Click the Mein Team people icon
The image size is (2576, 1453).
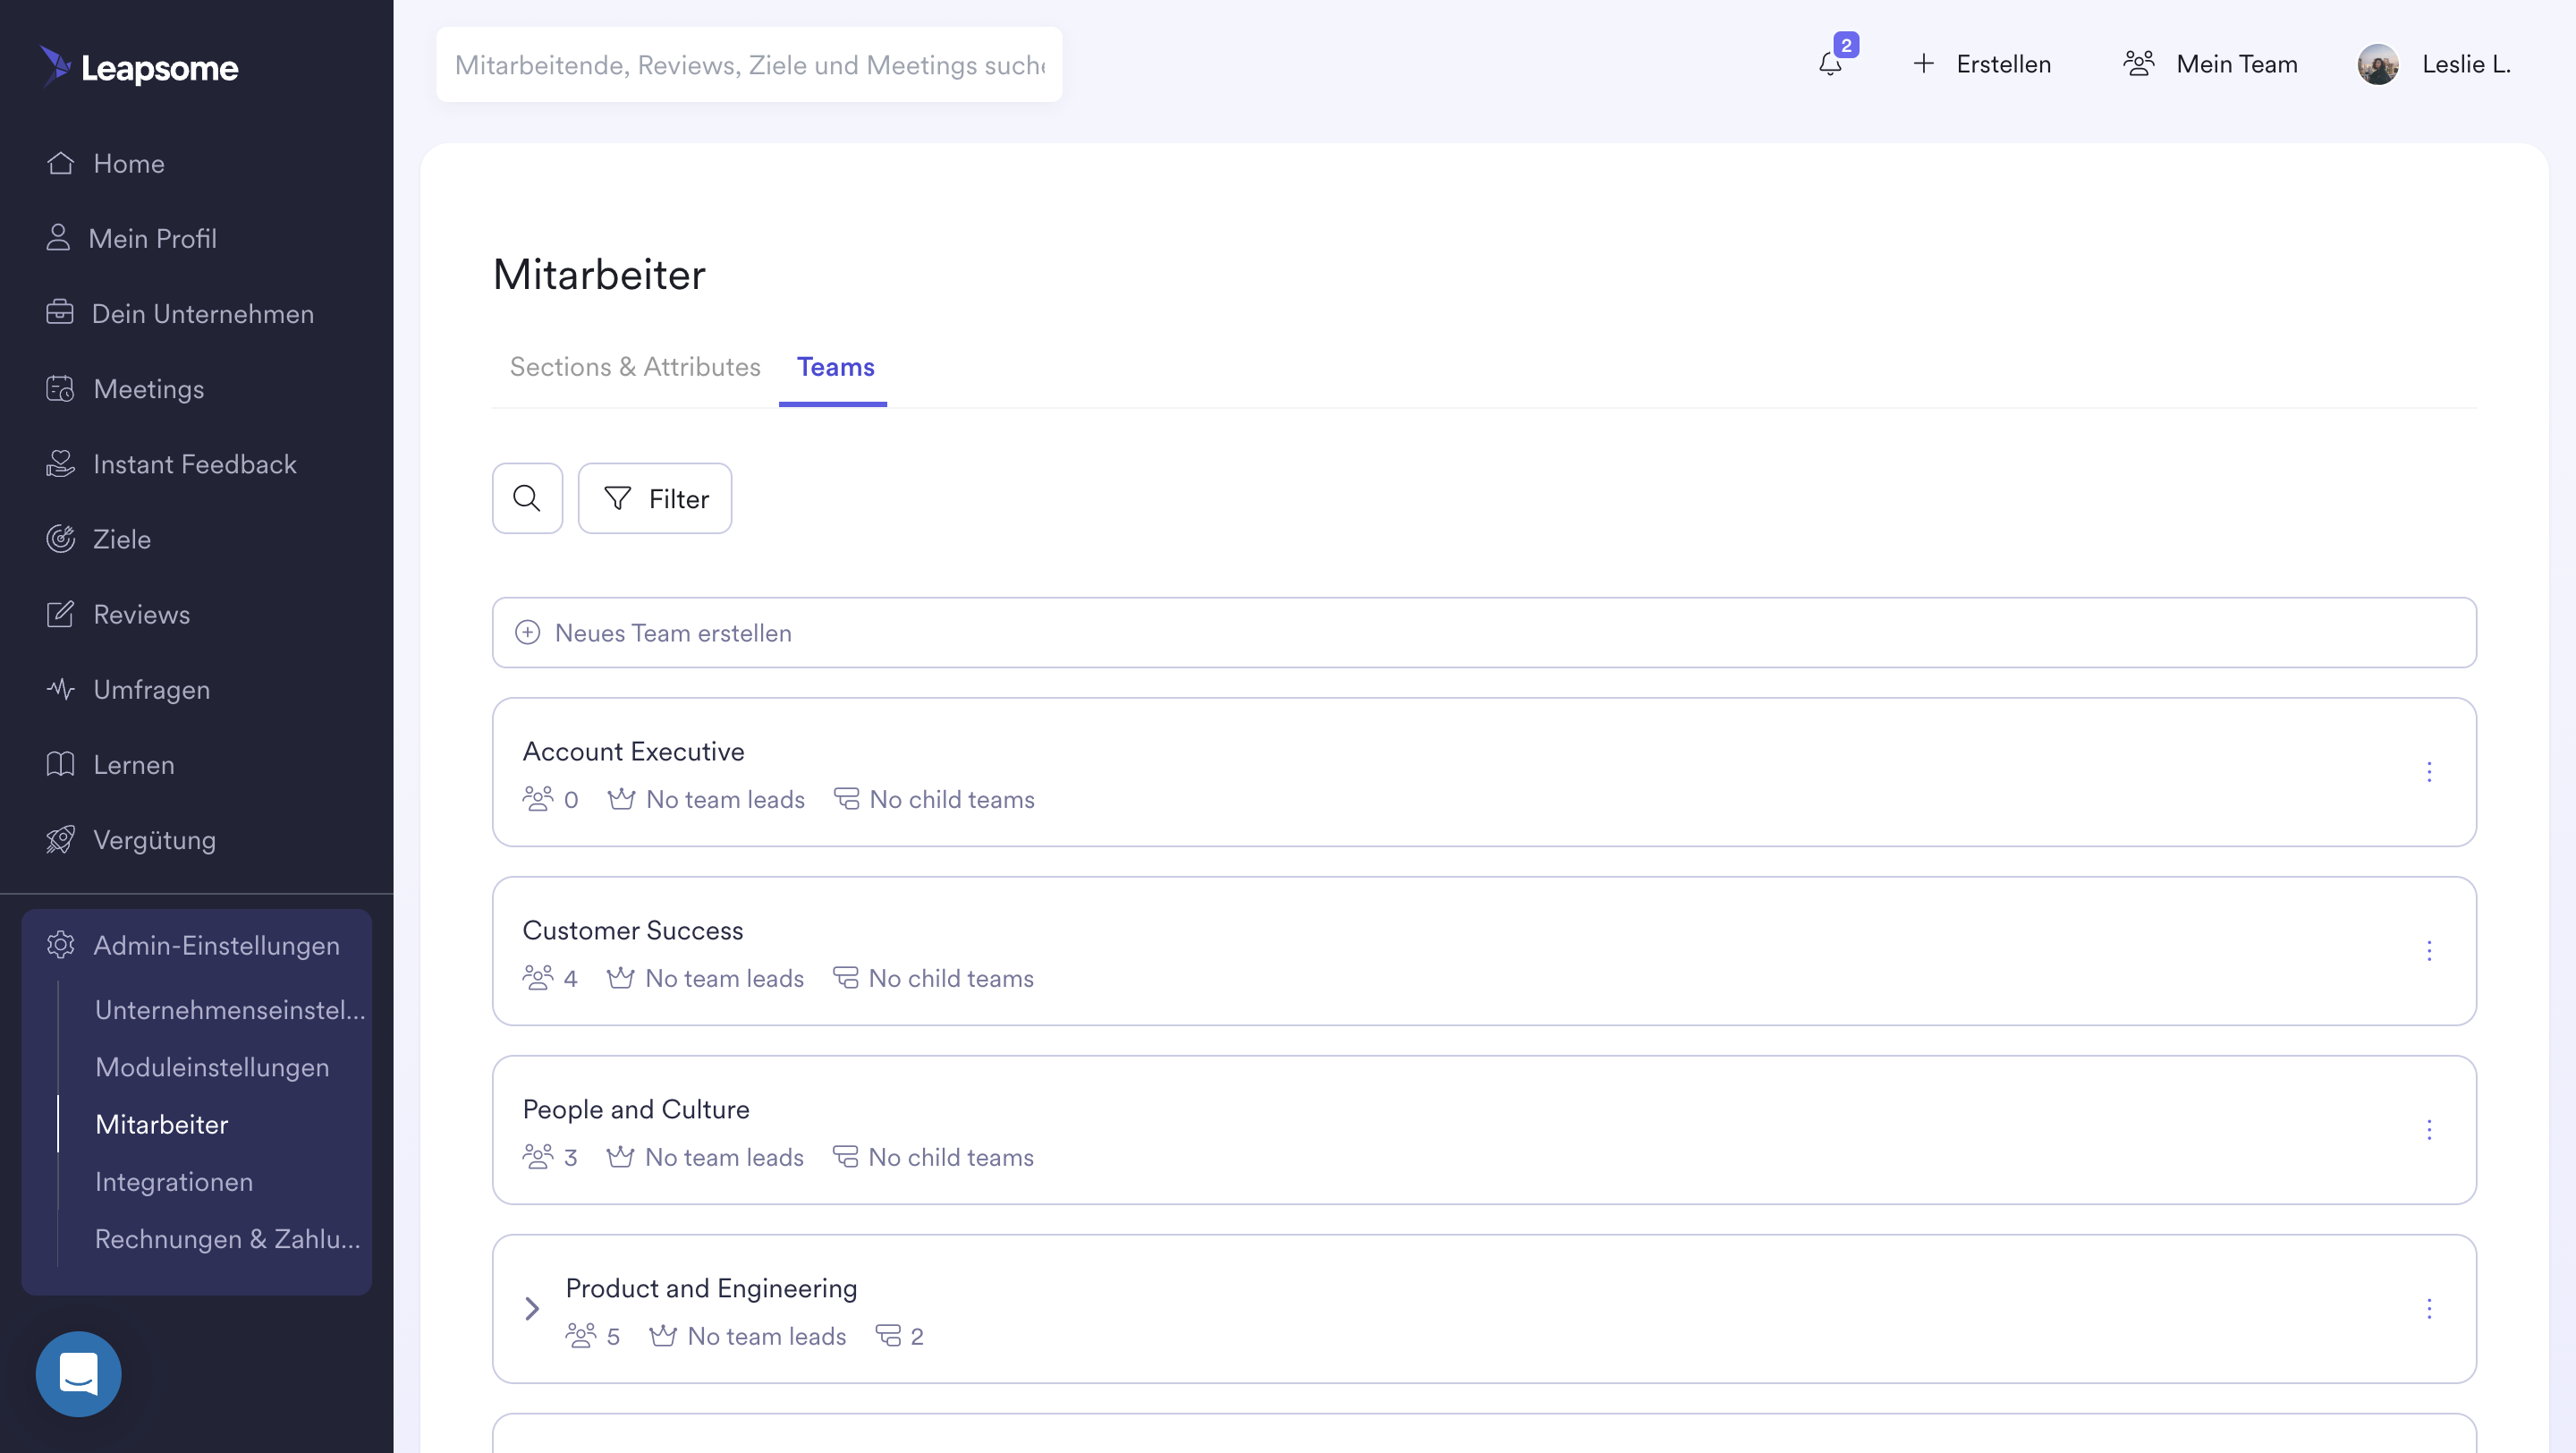tap(2139, 64)
